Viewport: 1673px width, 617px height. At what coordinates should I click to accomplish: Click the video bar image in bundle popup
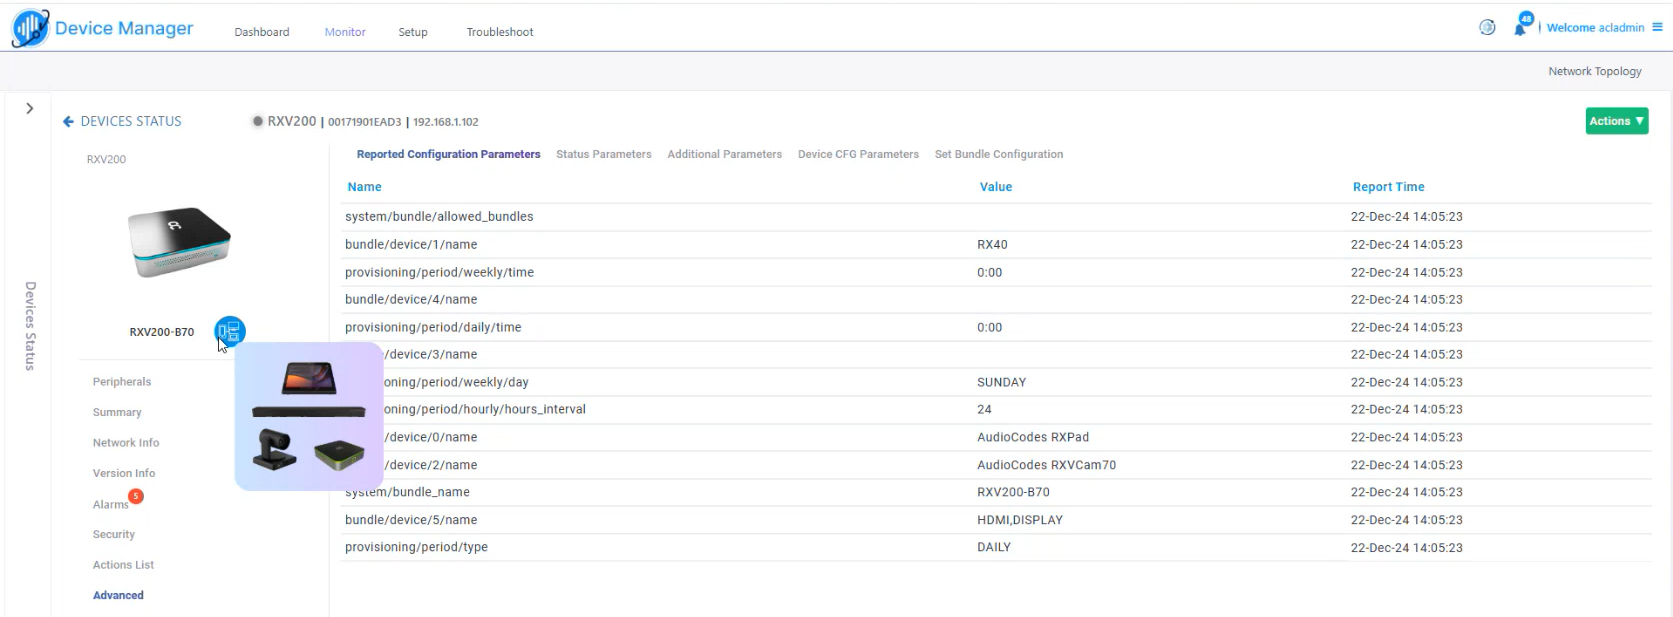tap(309, 411)
